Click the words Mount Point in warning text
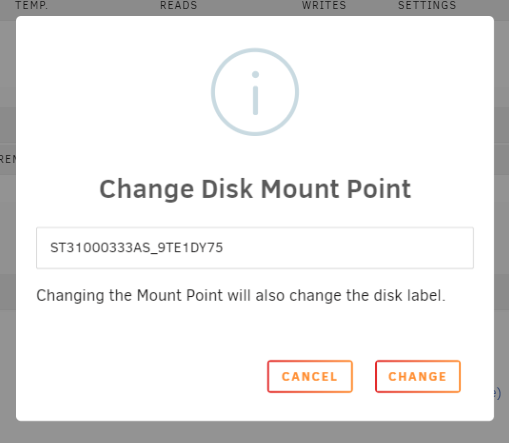509x443 pixels. [x=180, y=296]
